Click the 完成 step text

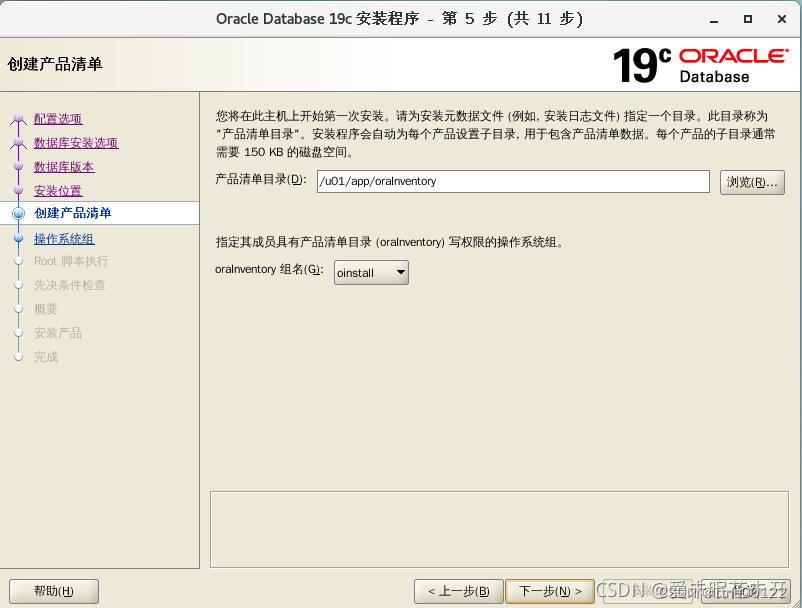(x=46, y=357)
